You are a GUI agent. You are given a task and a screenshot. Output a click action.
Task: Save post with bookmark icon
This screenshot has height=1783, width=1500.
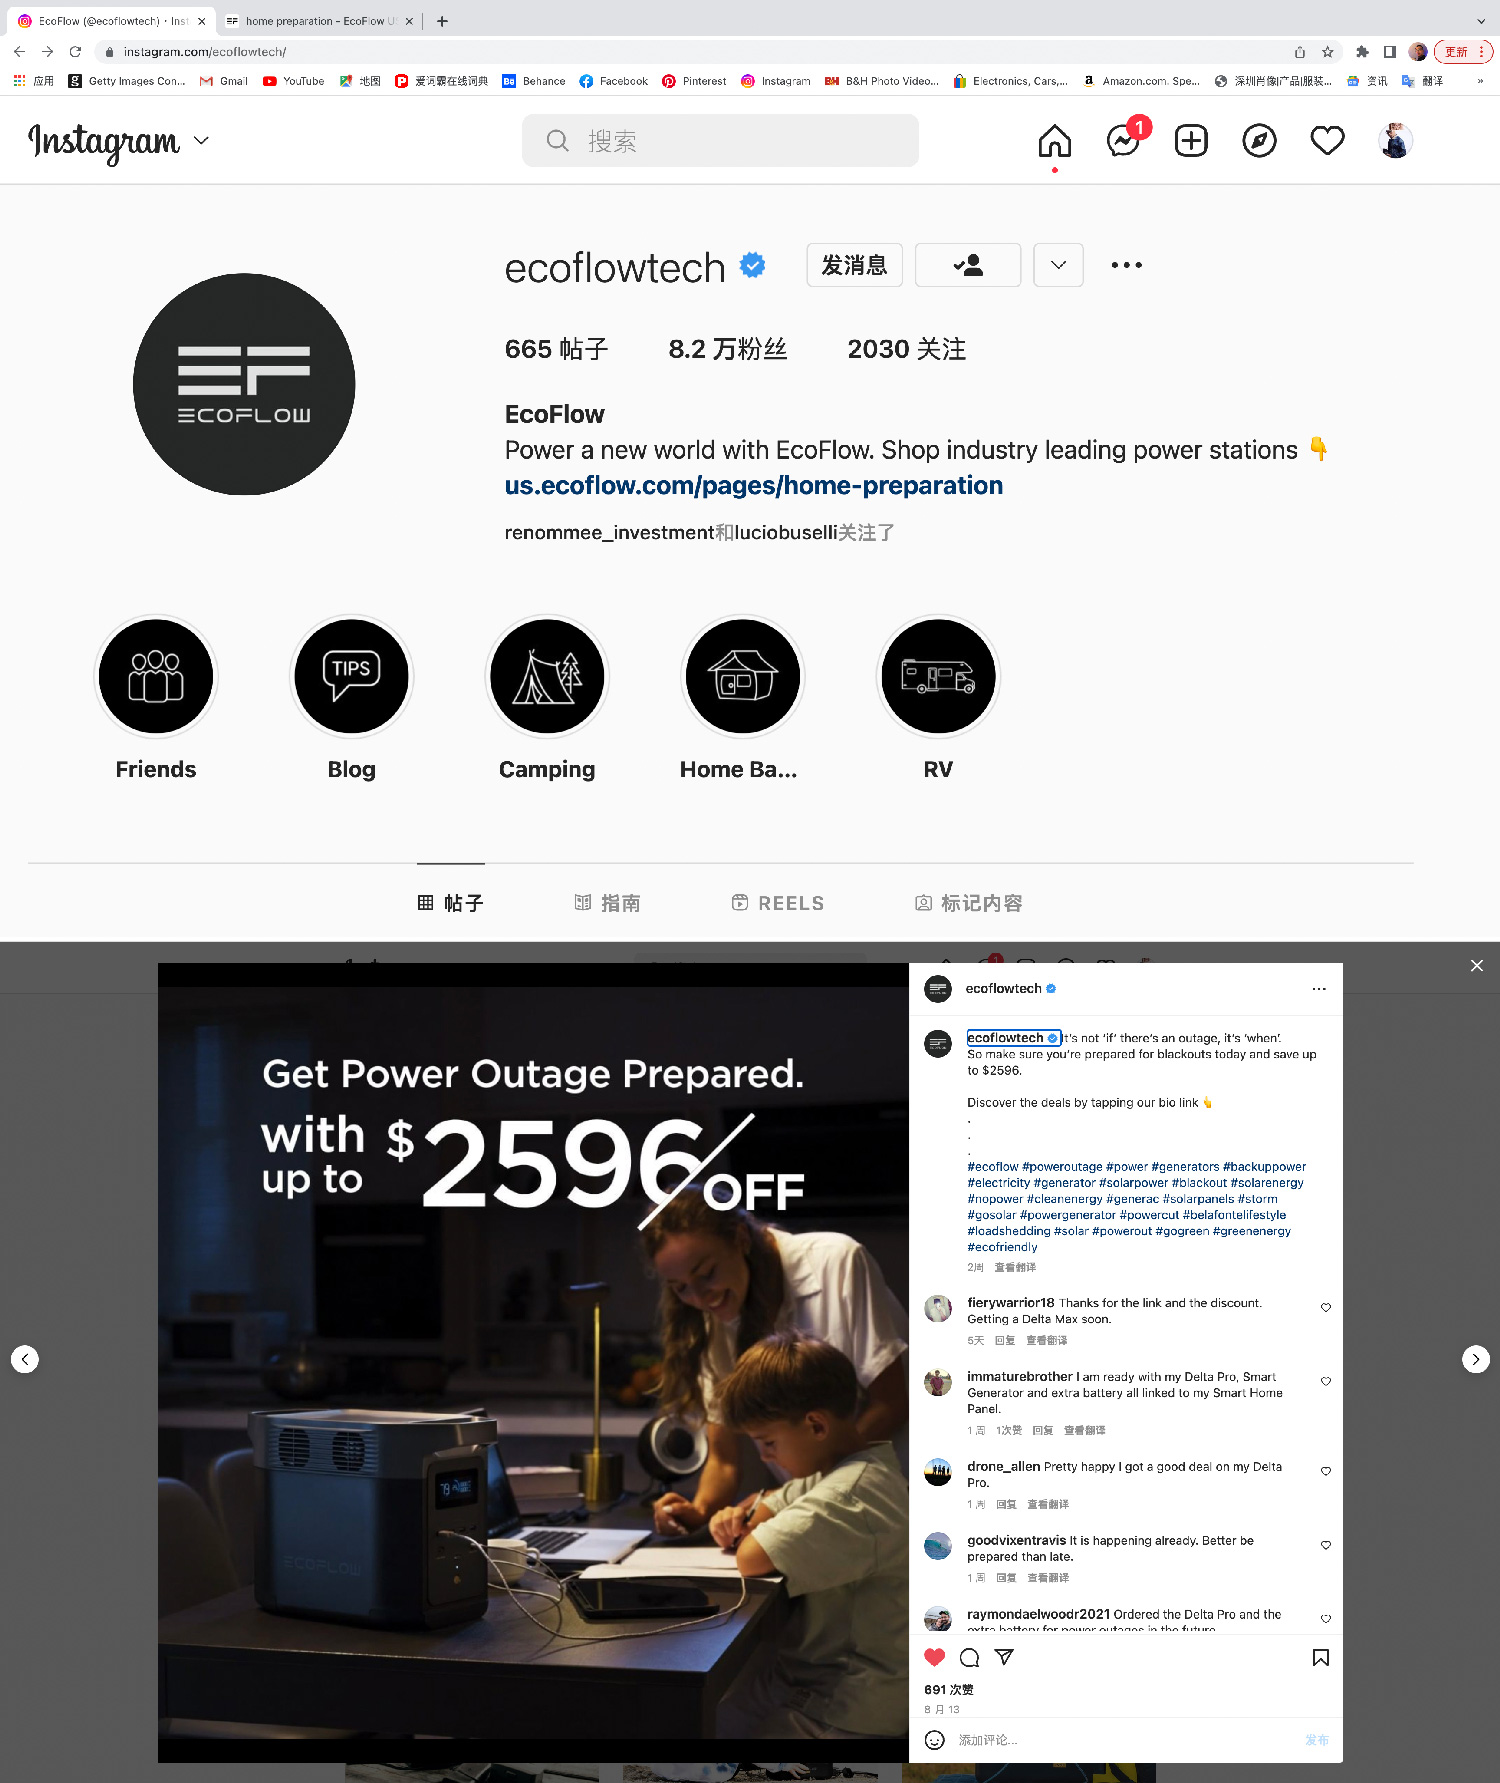point(1320,1657)
